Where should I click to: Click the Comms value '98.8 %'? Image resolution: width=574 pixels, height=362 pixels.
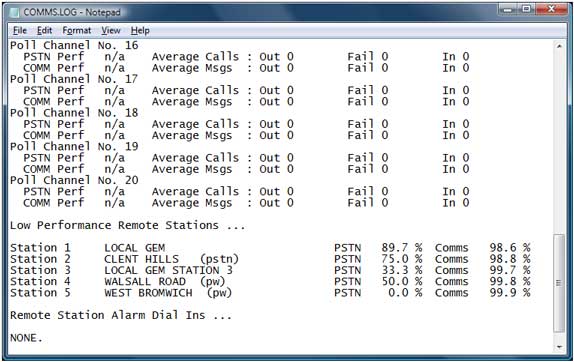tap(510, 259)
